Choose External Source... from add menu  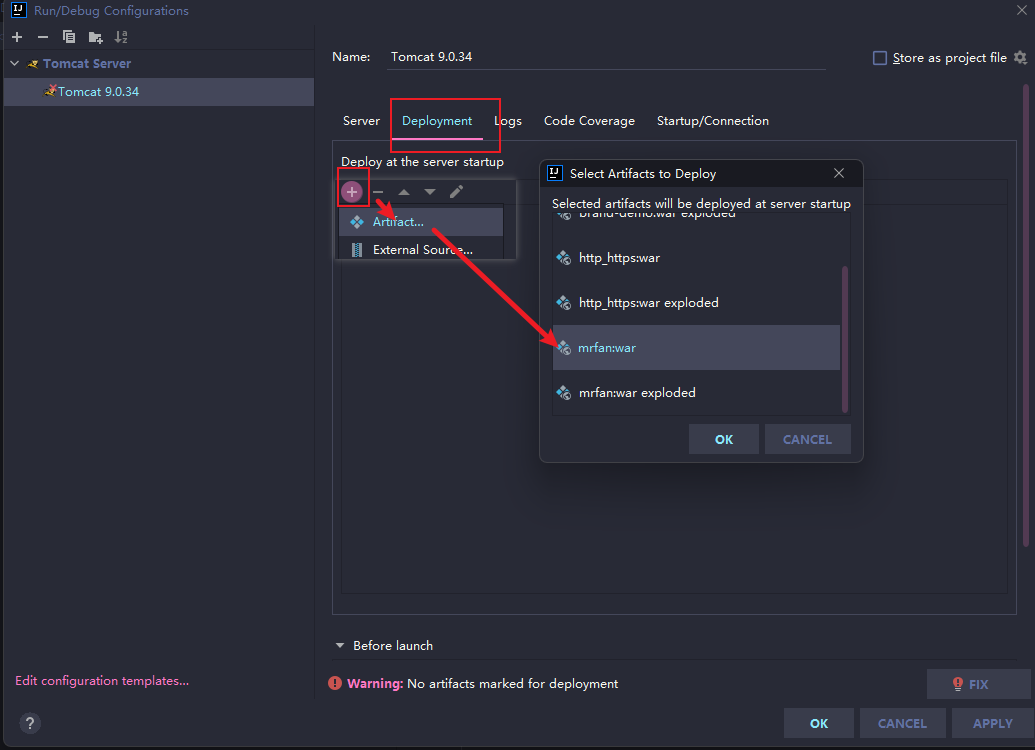pyautogui.click(x=421, y=250)
